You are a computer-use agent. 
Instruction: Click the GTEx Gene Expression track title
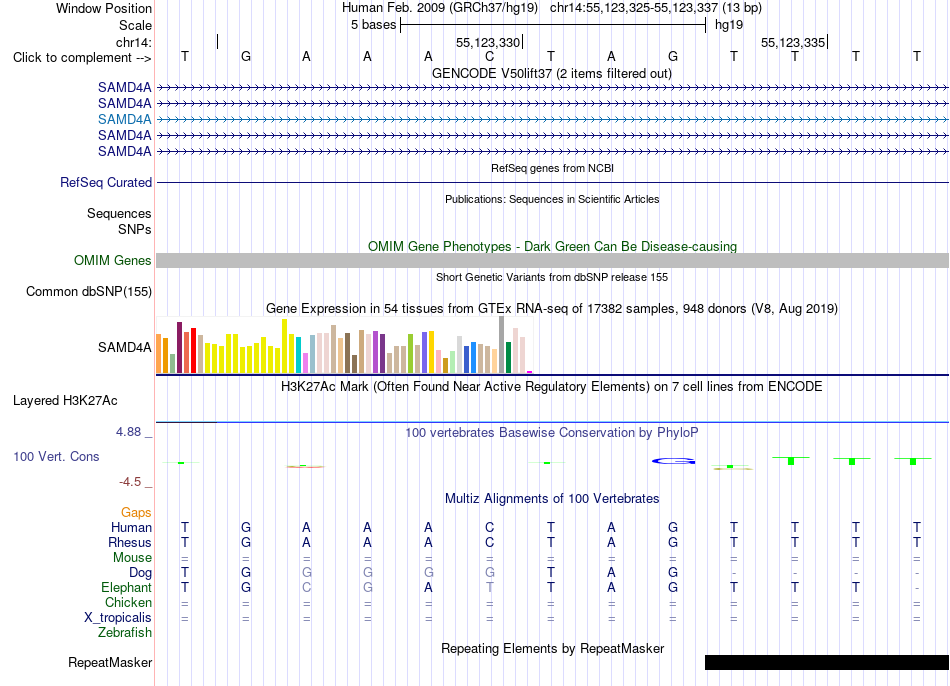click(x=552, y=308)
